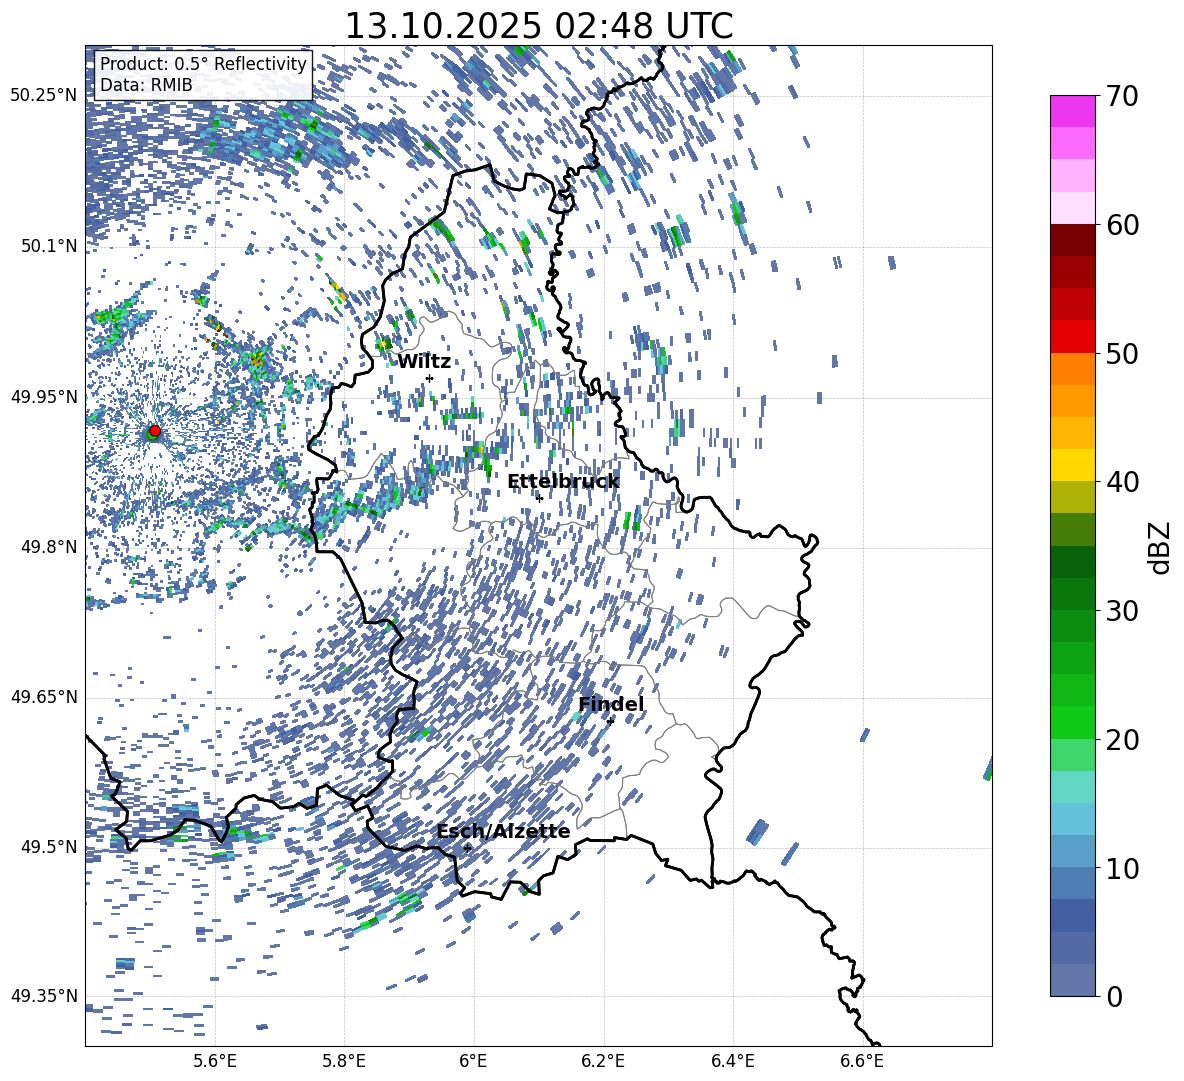Click the 49.95°N latitude label

click(44, 396)
